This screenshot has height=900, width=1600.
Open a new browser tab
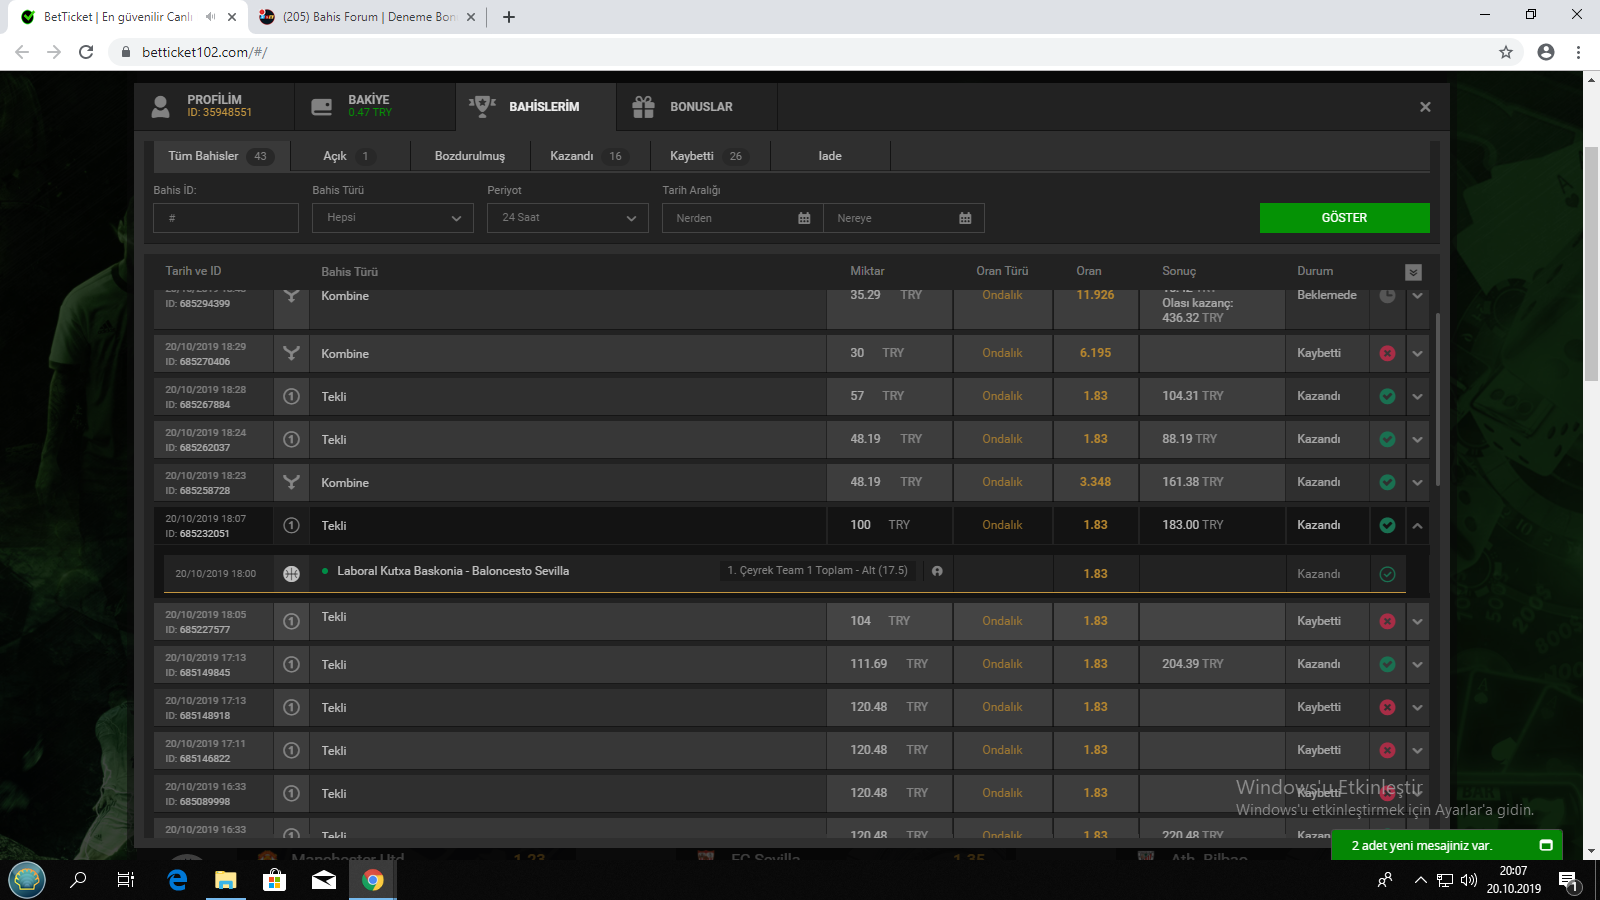[509, 17]
